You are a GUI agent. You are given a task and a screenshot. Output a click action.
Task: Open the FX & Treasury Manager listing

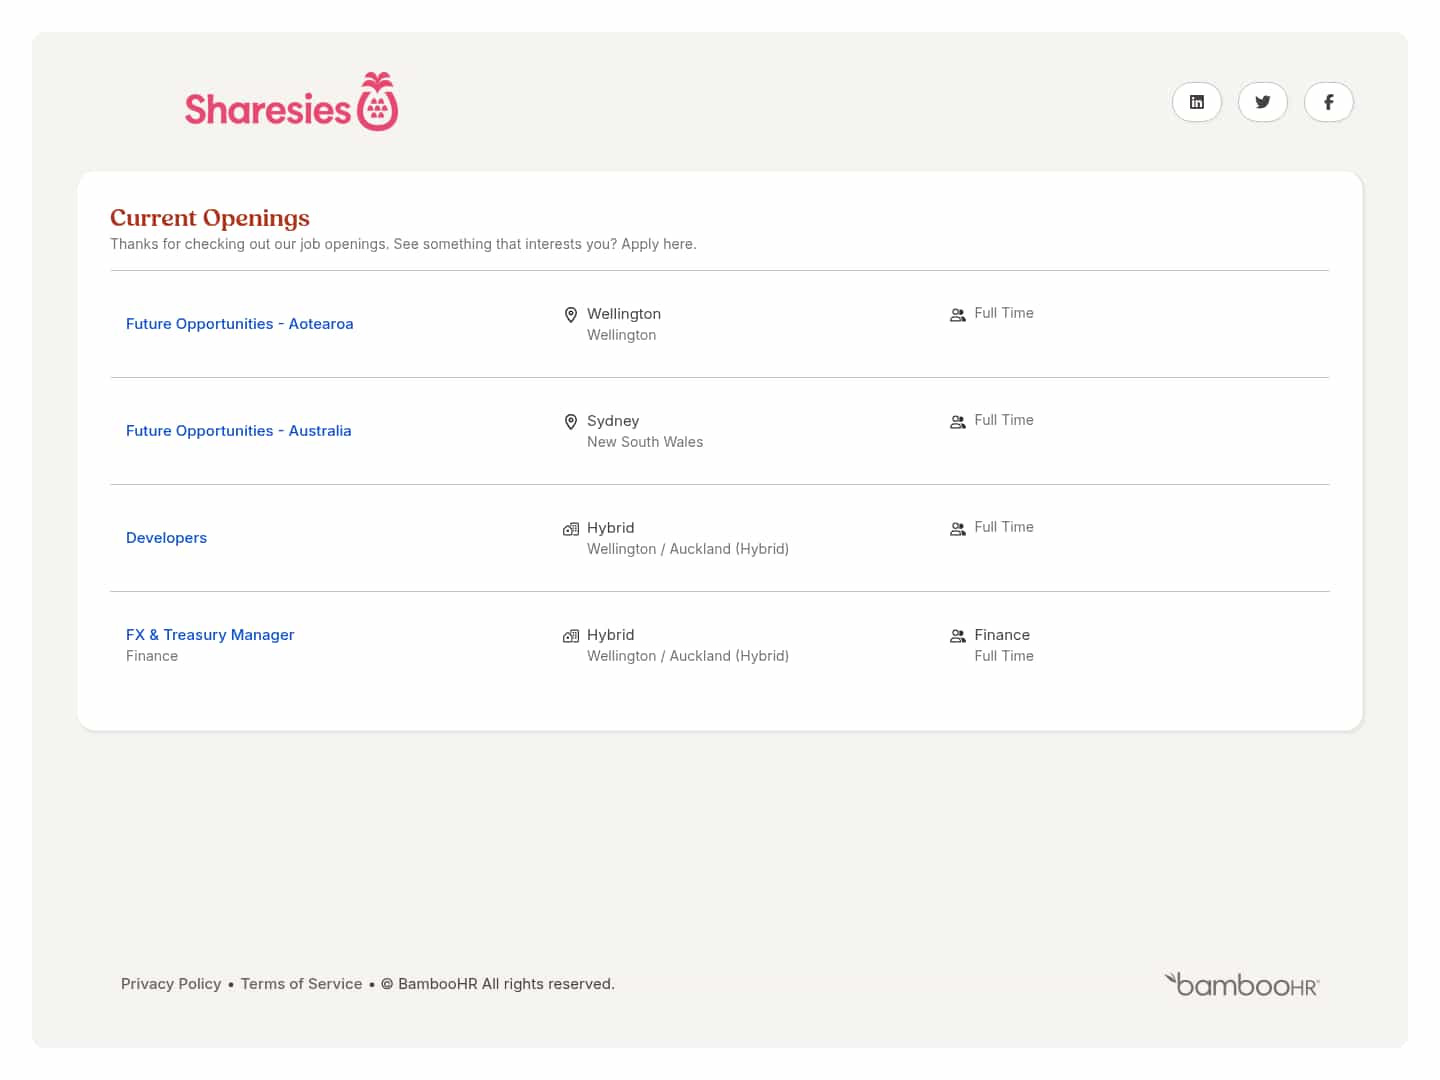point(210,635)
